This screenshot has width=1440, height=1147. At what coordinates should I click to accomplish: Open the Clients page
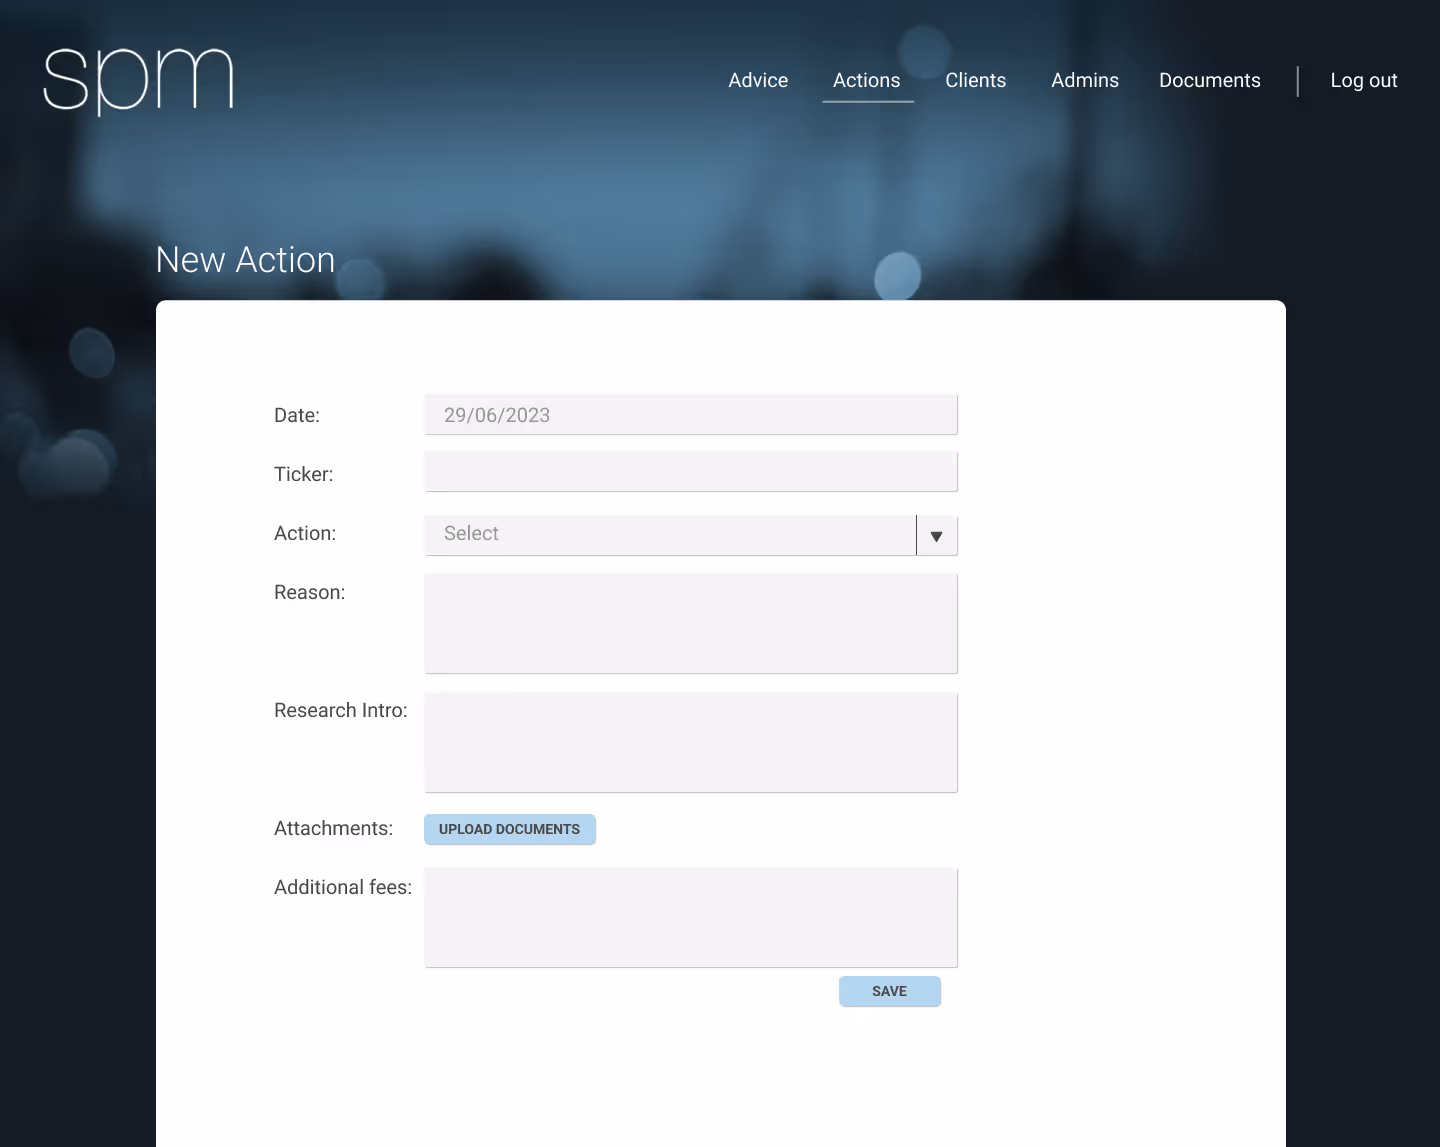tap(976, 80)
